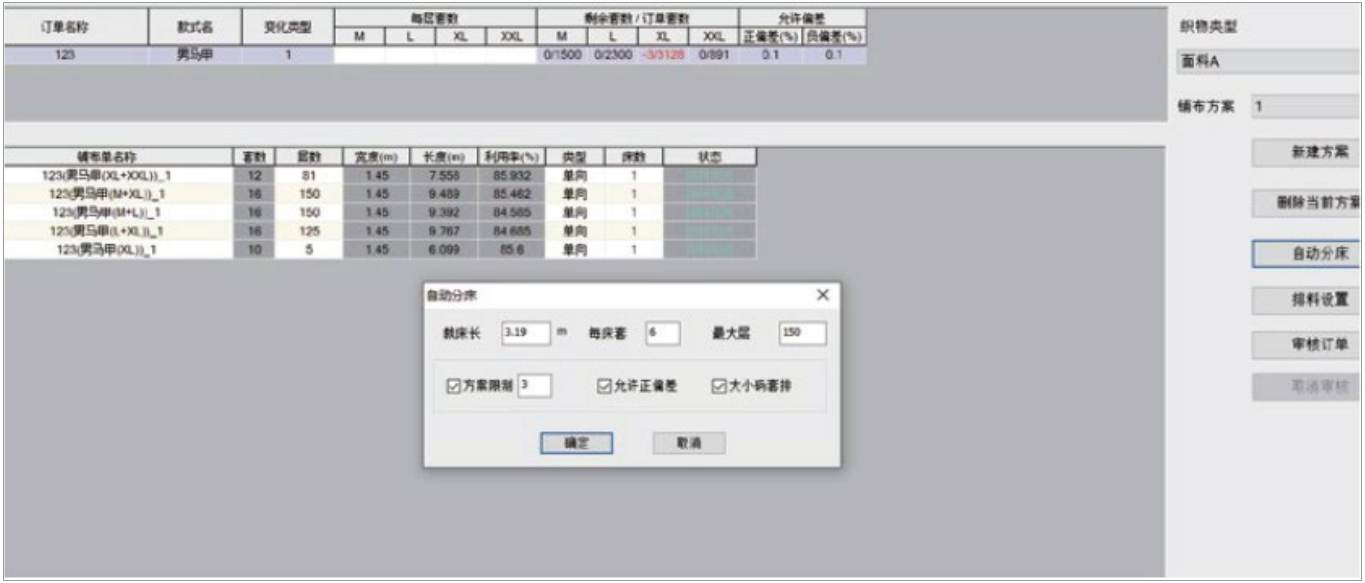Click the red -3/3128 XL cell
The image size is (1365, 583).
[663, 56]
